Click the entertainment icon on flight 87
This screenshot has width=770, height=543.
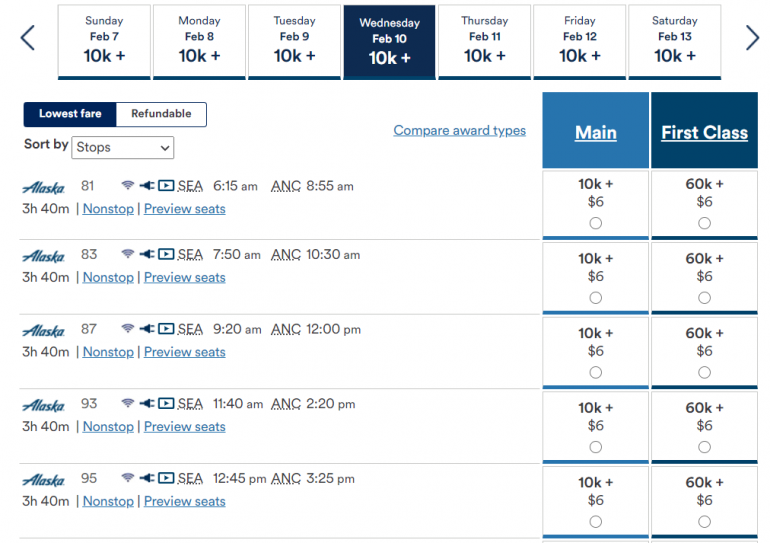tap(166, 329)
